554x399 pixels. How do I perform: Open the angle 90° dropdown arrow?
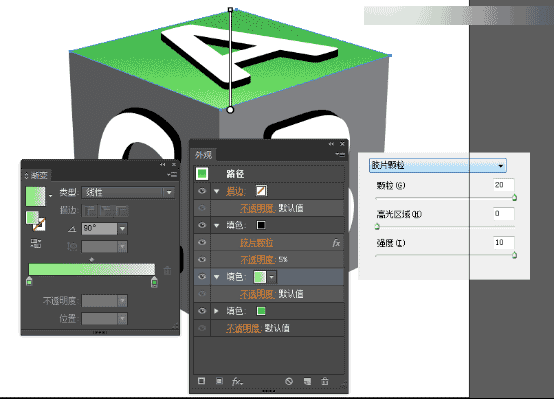122,229
